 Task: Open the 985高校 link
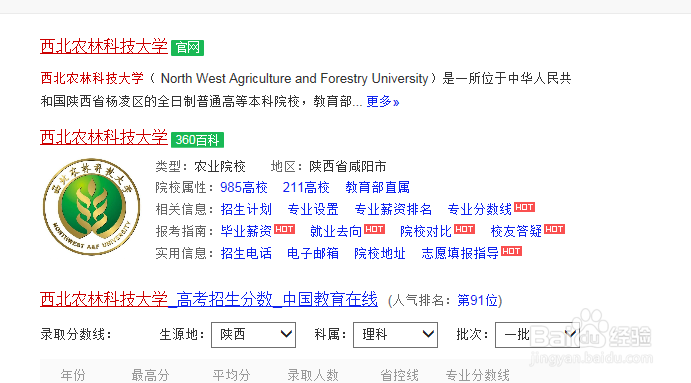(x=244, y=187)
